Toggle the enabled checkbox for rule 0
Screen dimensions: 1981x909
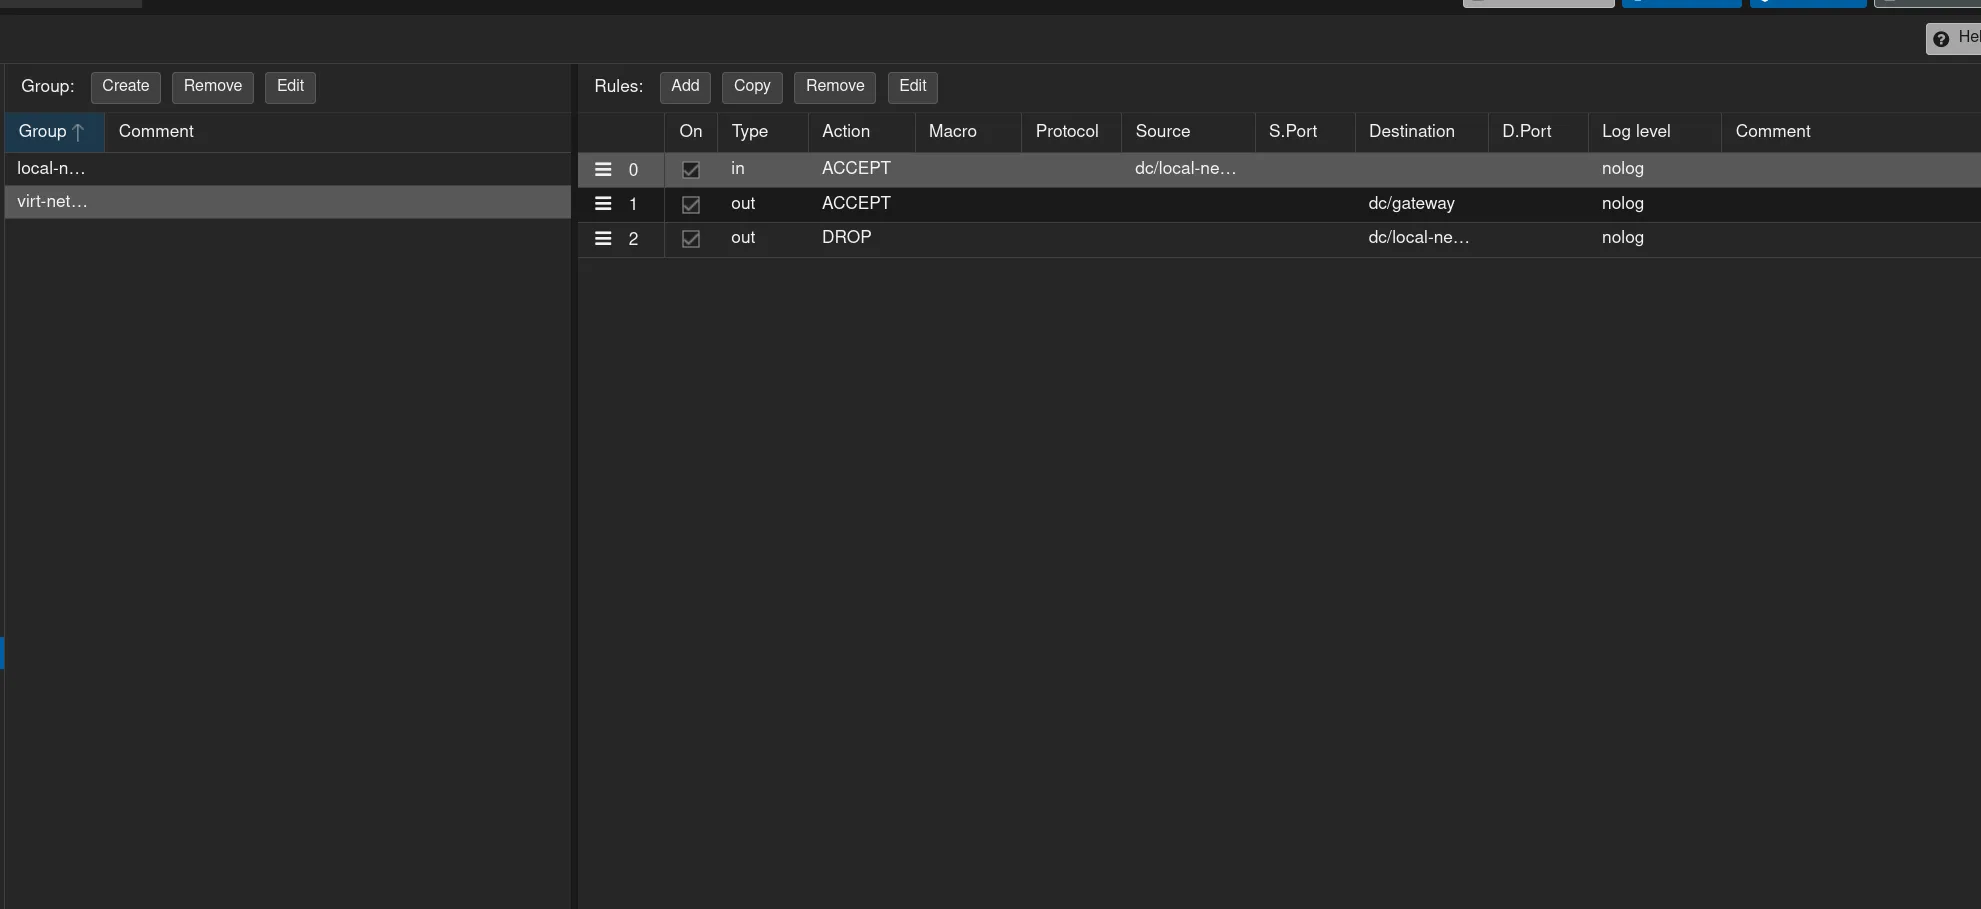(x=690, y=170)
